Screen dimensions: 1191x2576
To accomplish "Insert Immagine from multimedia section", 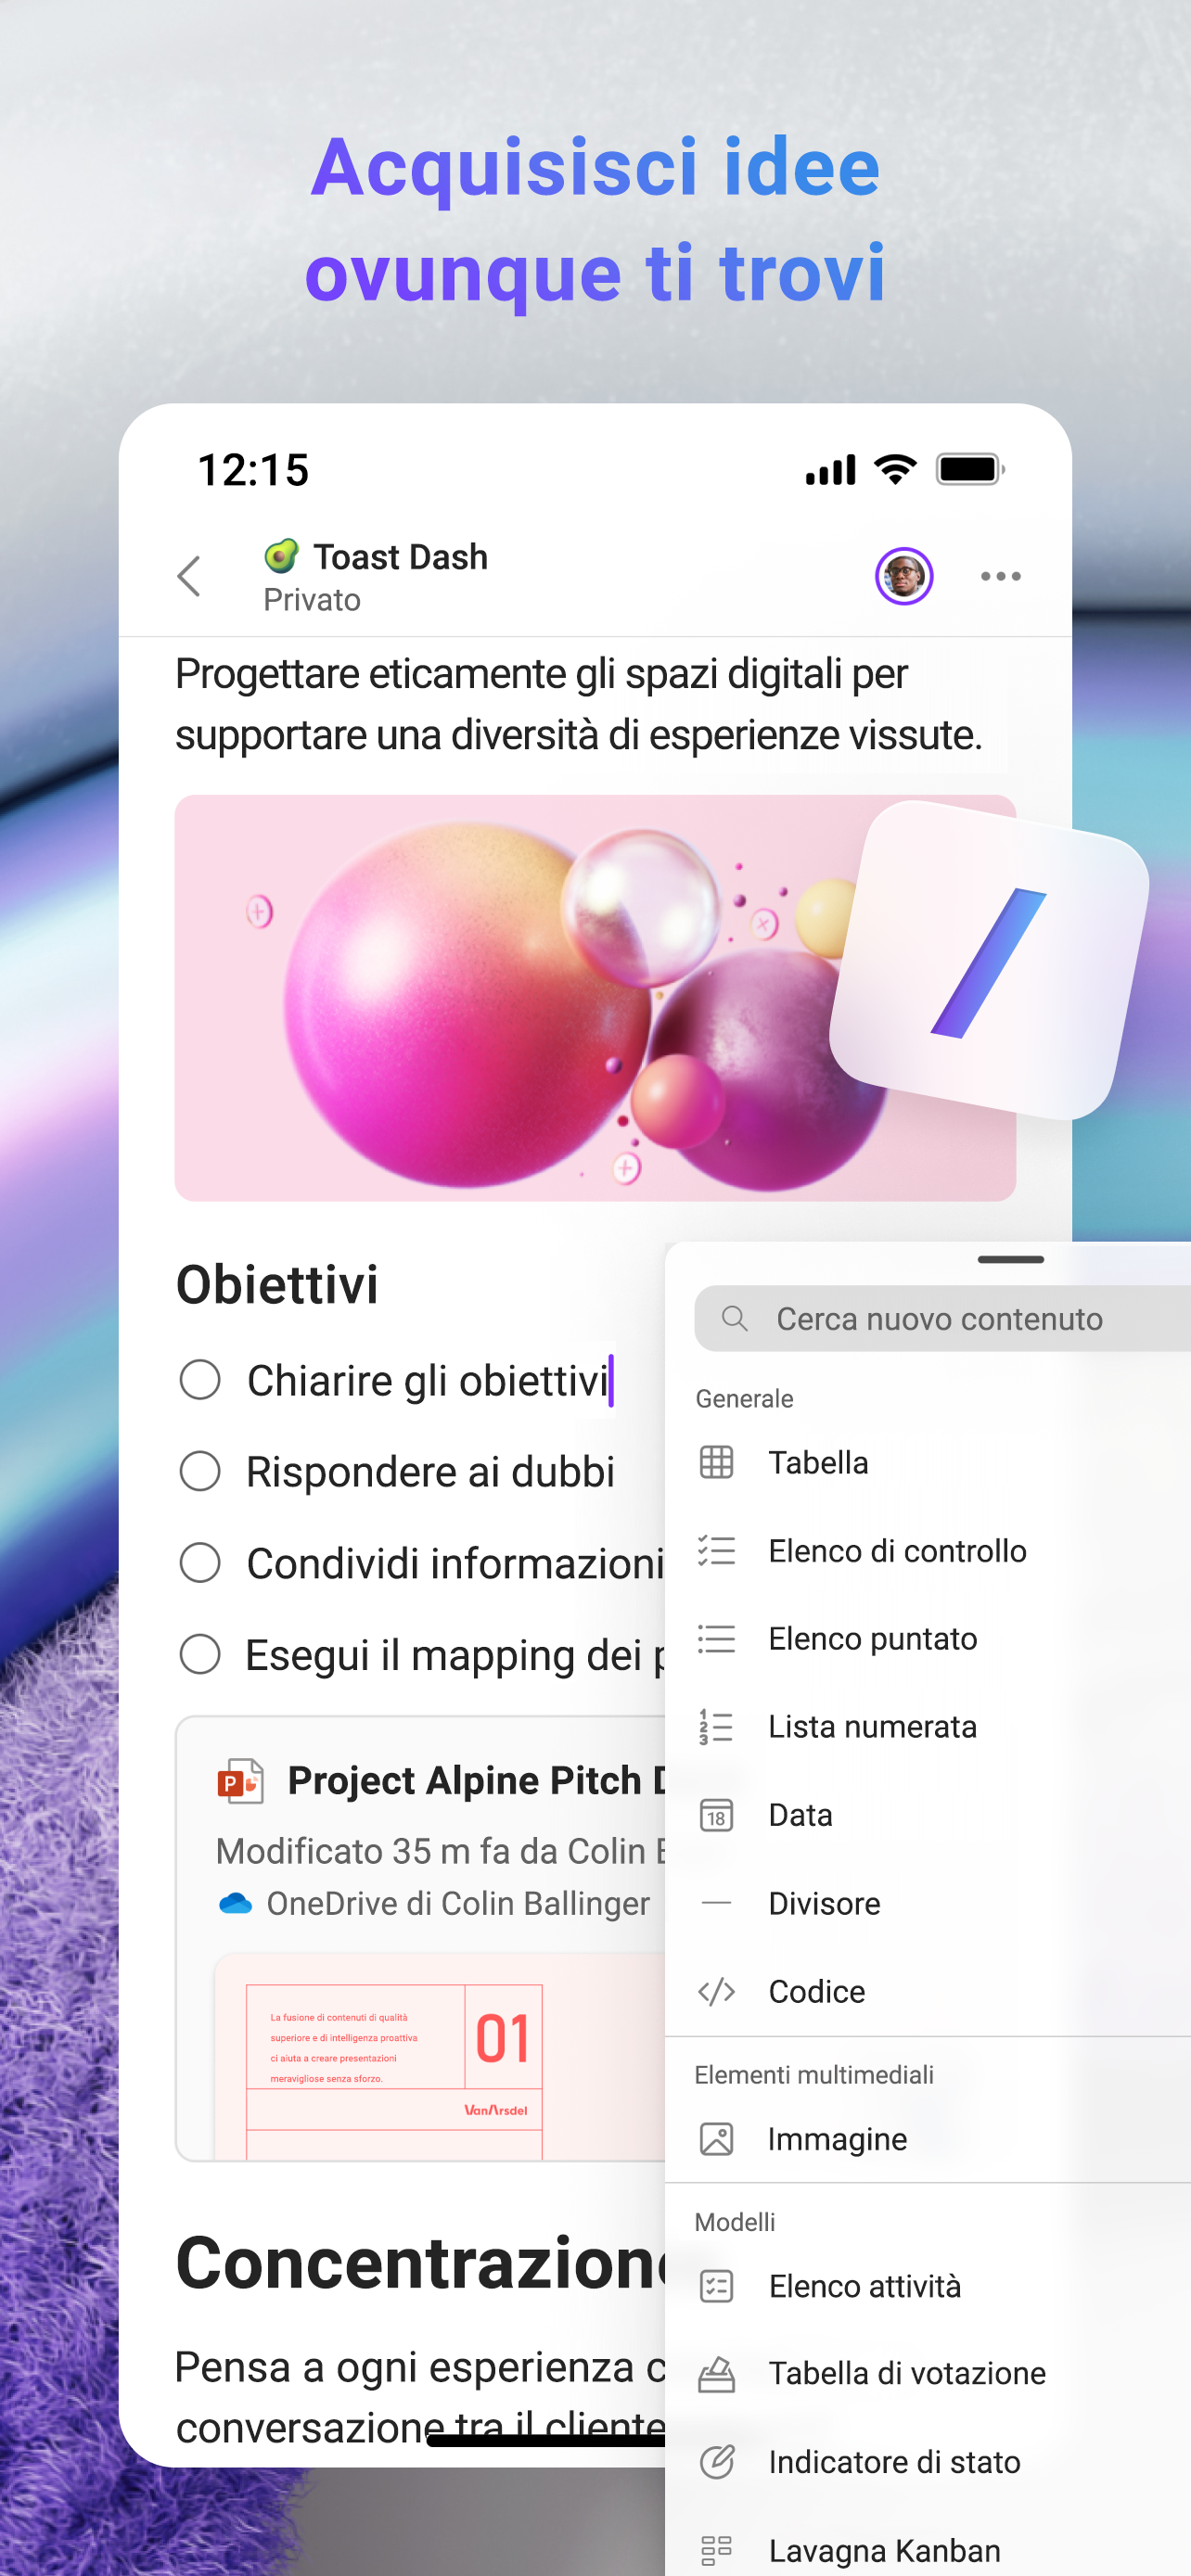I will point(928,2139).
